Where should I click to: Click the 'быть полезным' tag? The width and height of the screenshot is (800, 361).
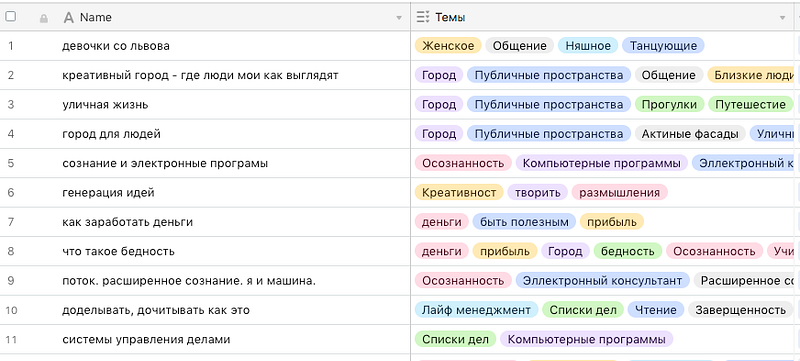(524, 222)
